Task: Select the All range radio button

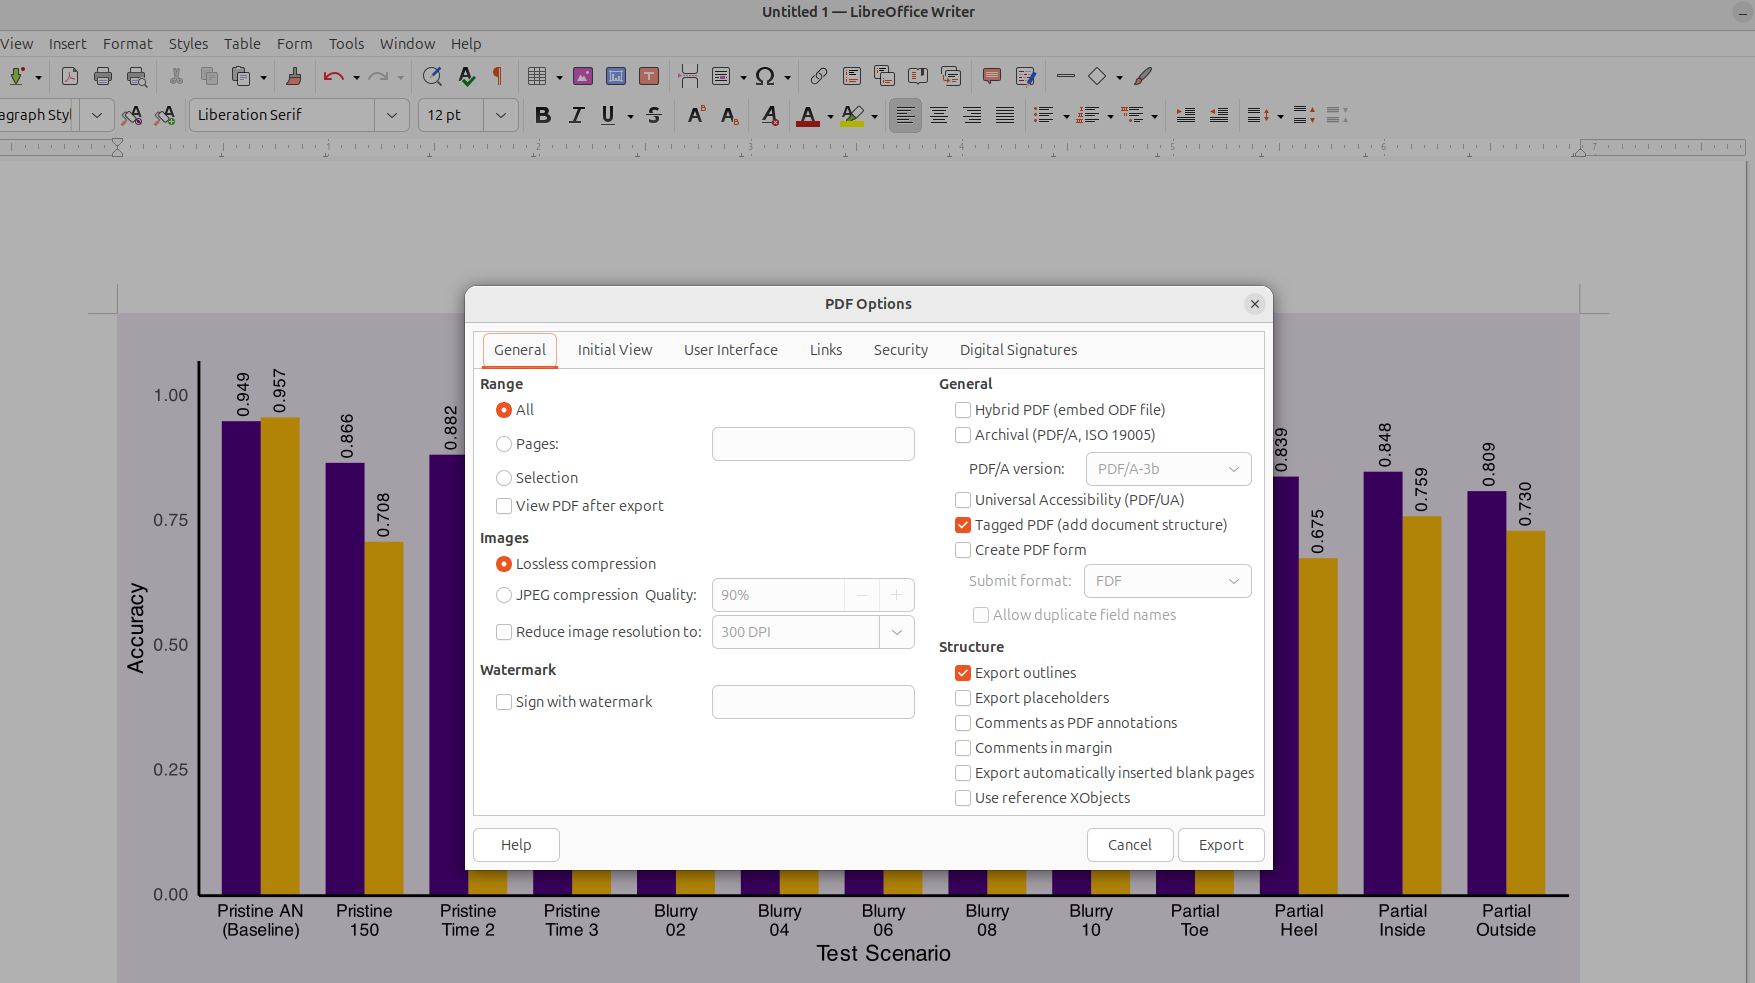Action: [504, 410]
